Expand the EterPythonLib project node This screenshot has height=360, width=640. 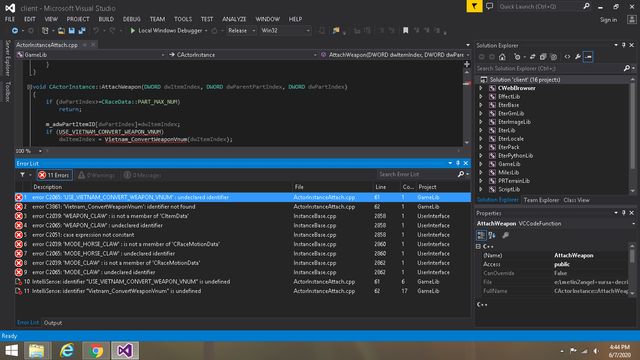[481, 156]
